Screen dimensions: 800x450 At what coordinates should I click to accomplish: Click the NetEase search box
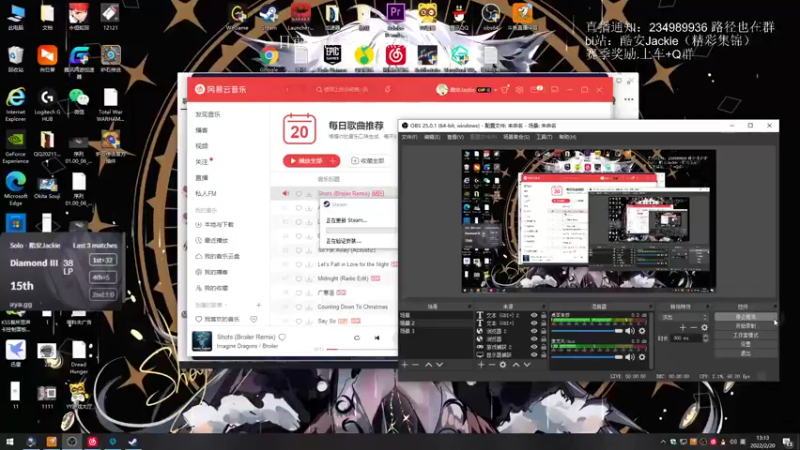click(342, 90)
